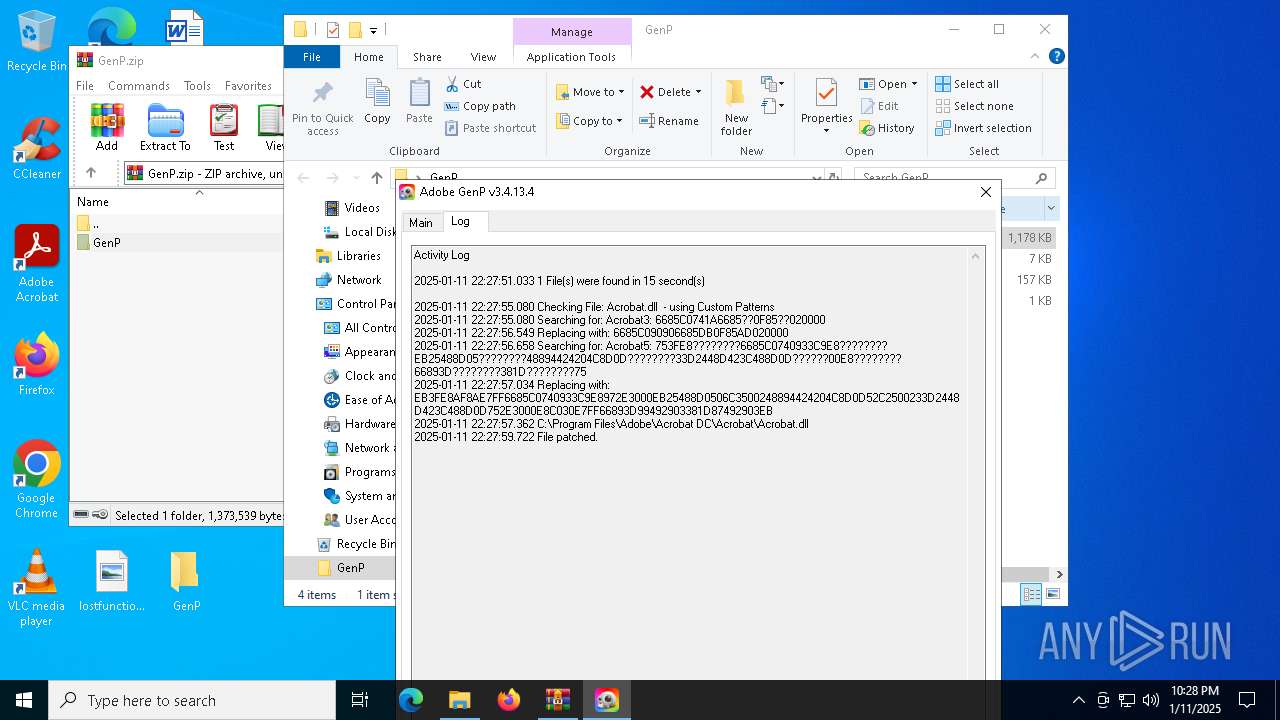Click volume icon in system tray
Viewport: 1280px width, 720px height.
click(x=1151, y=700)
